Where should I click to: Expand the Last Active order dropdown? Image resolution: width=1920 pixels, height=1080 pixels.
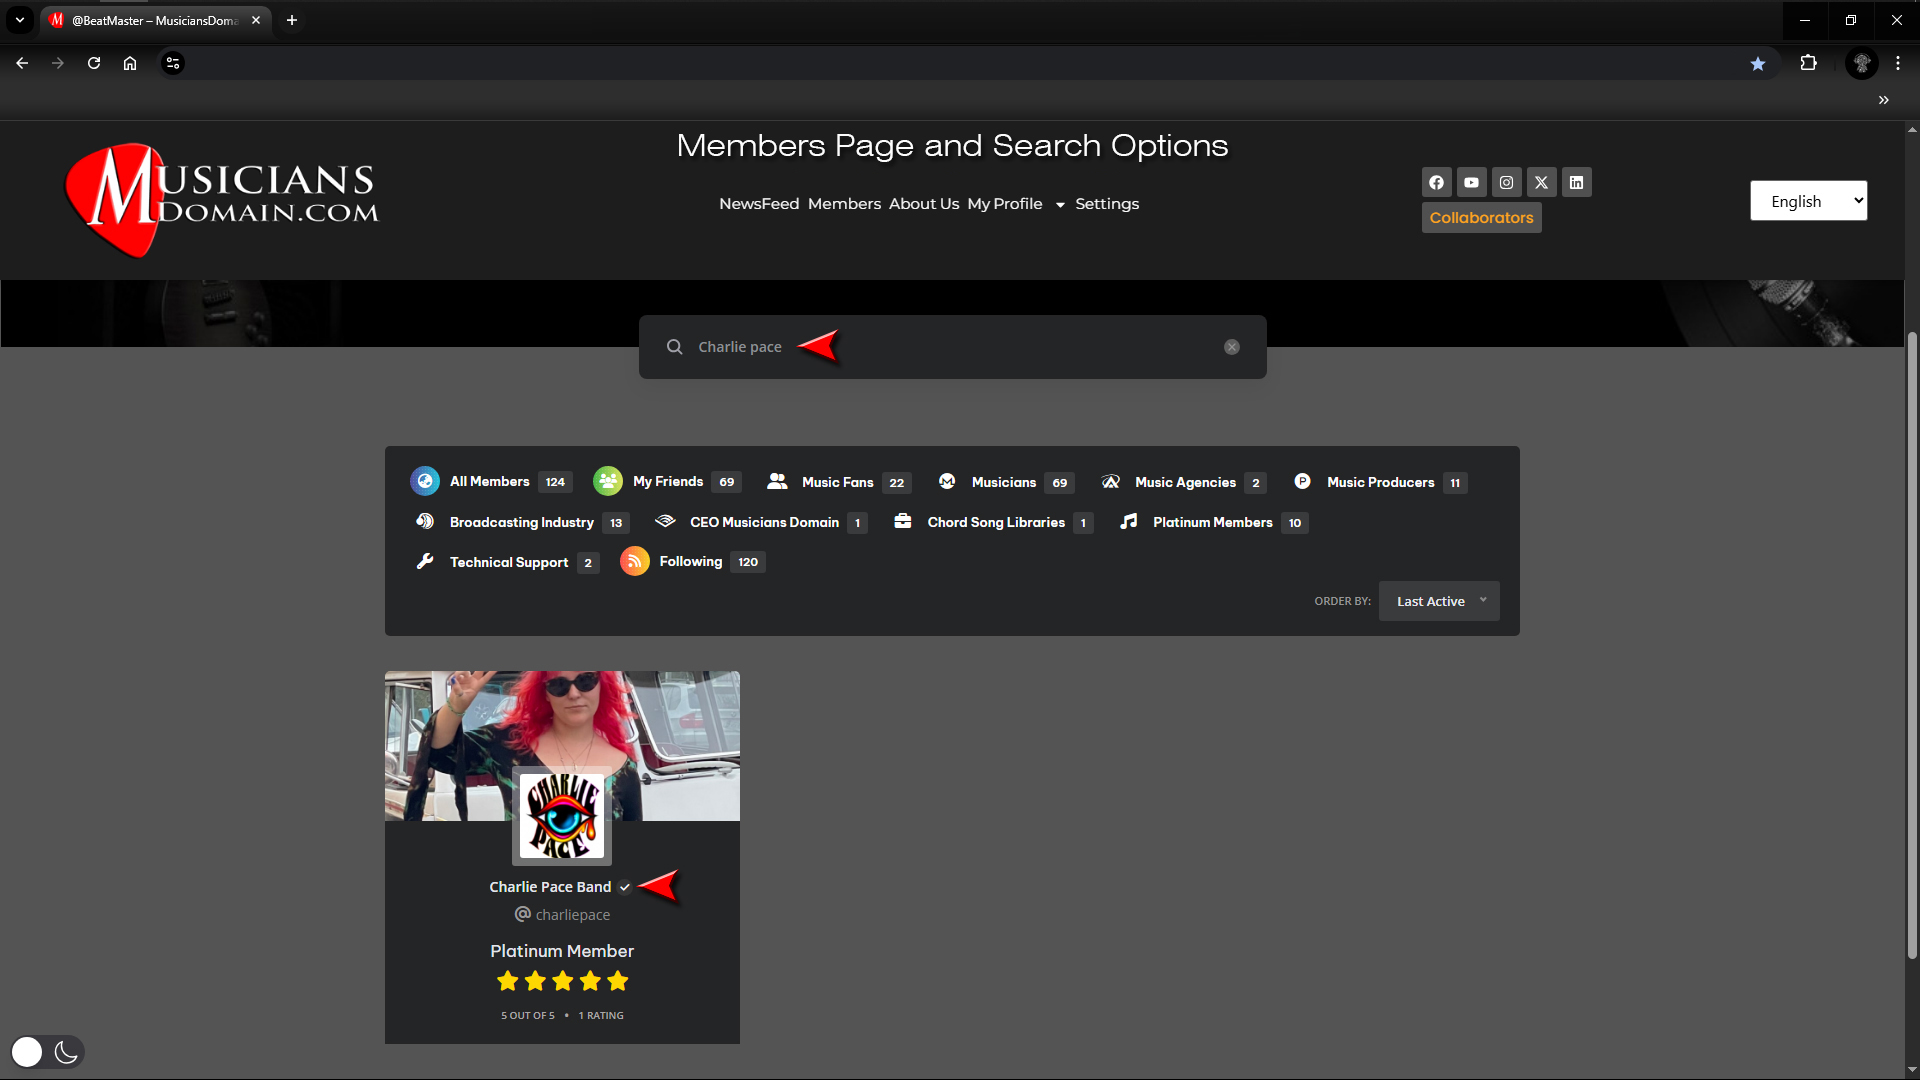coord(1439,601)
